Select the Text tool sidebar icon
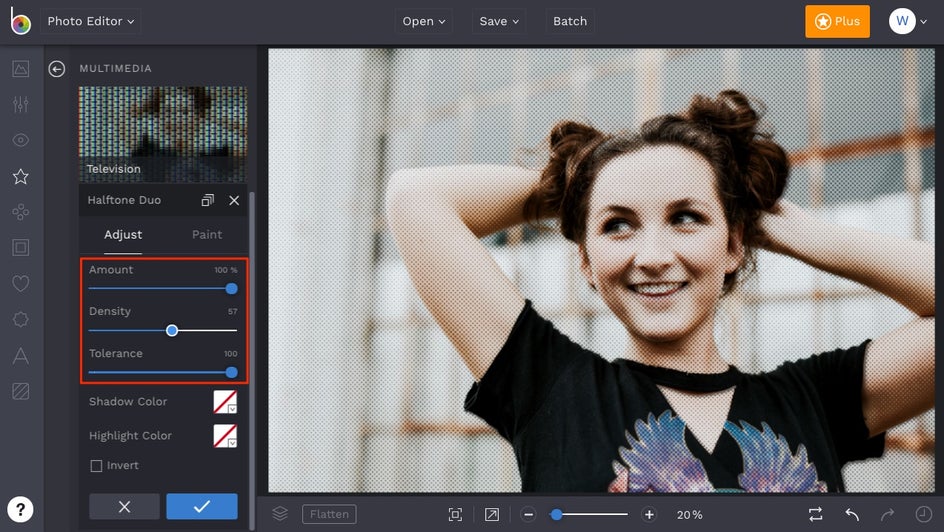The height and width of the screenshot is (532, 944). click(x=20, y=355)
